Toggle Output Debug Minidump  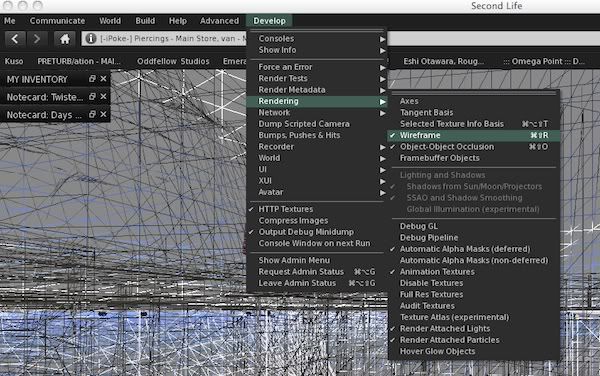point(317,232)
